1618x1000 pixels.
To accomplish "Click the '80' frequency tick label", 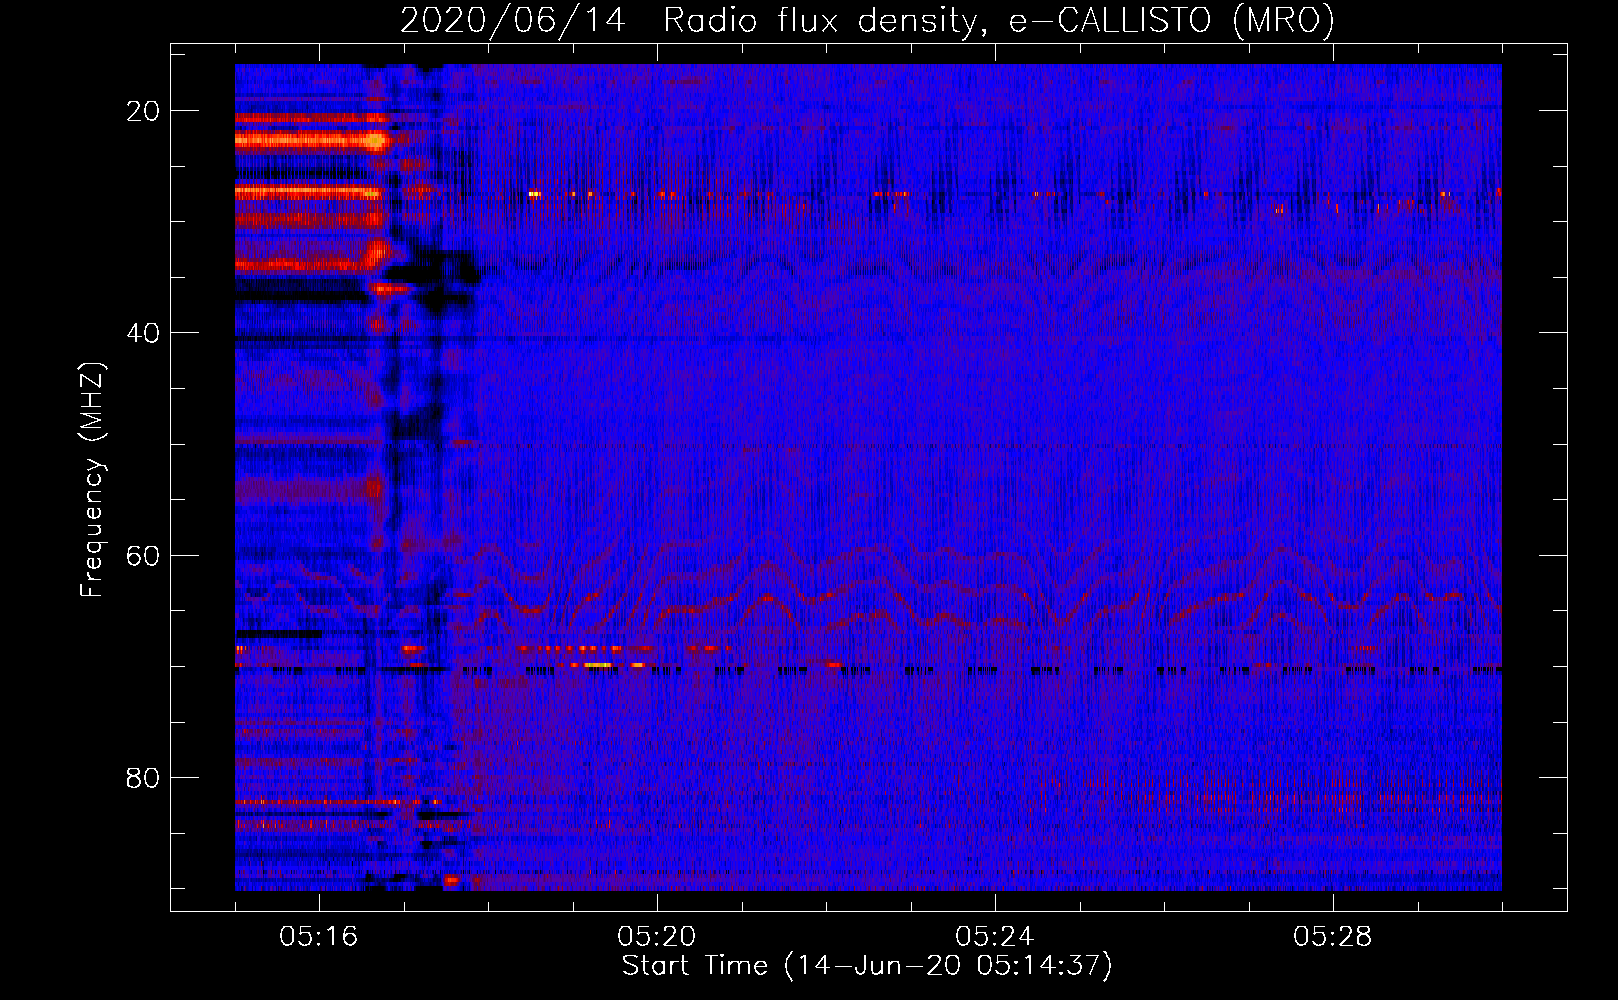I will pyautogui.click(x=143, y=778).
